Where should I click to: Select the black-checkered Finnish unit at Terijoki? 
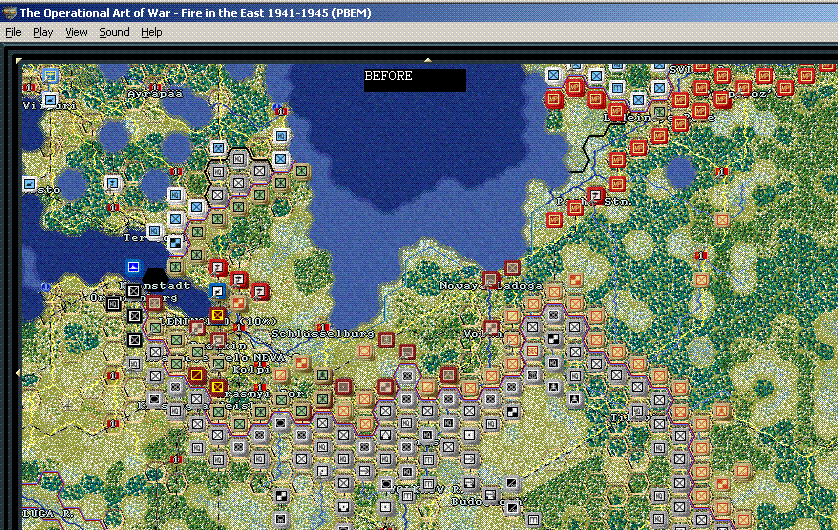pos(175,243)
